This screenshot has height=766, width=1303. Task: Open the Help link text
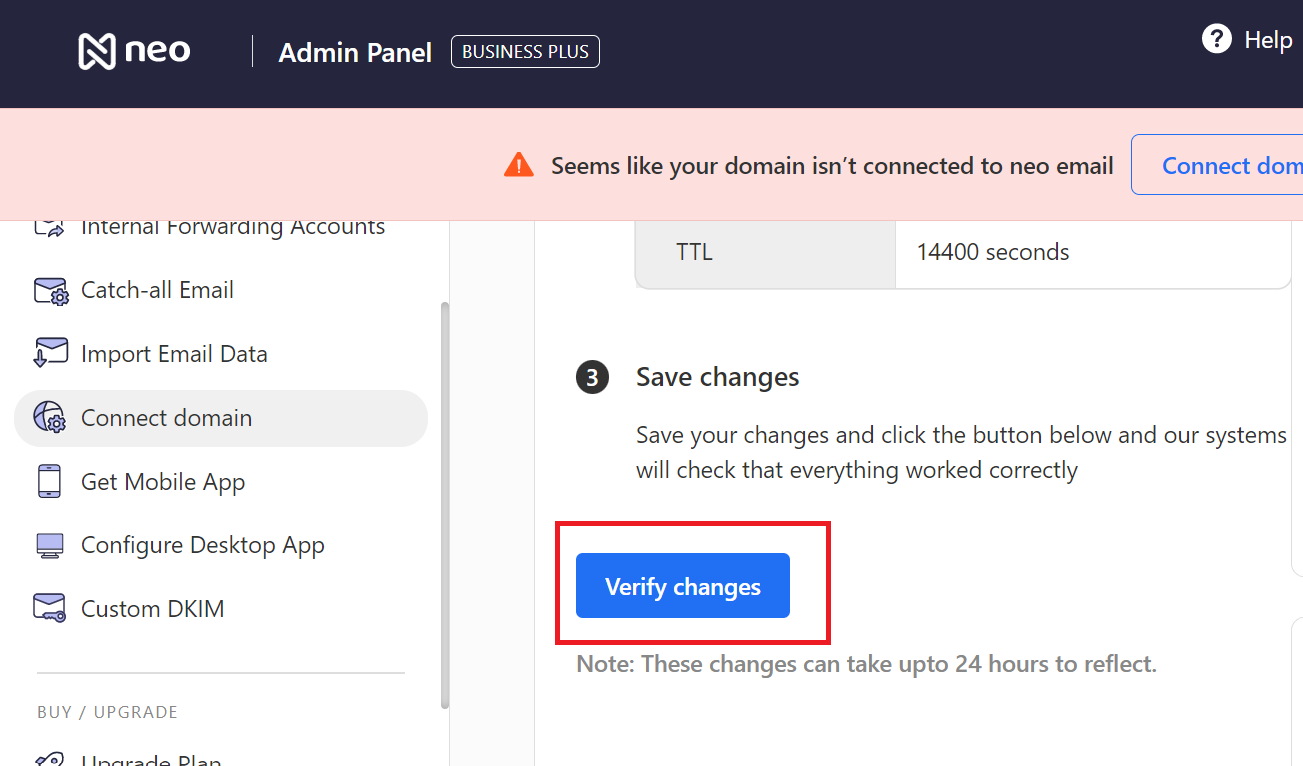pos(1268,40)
